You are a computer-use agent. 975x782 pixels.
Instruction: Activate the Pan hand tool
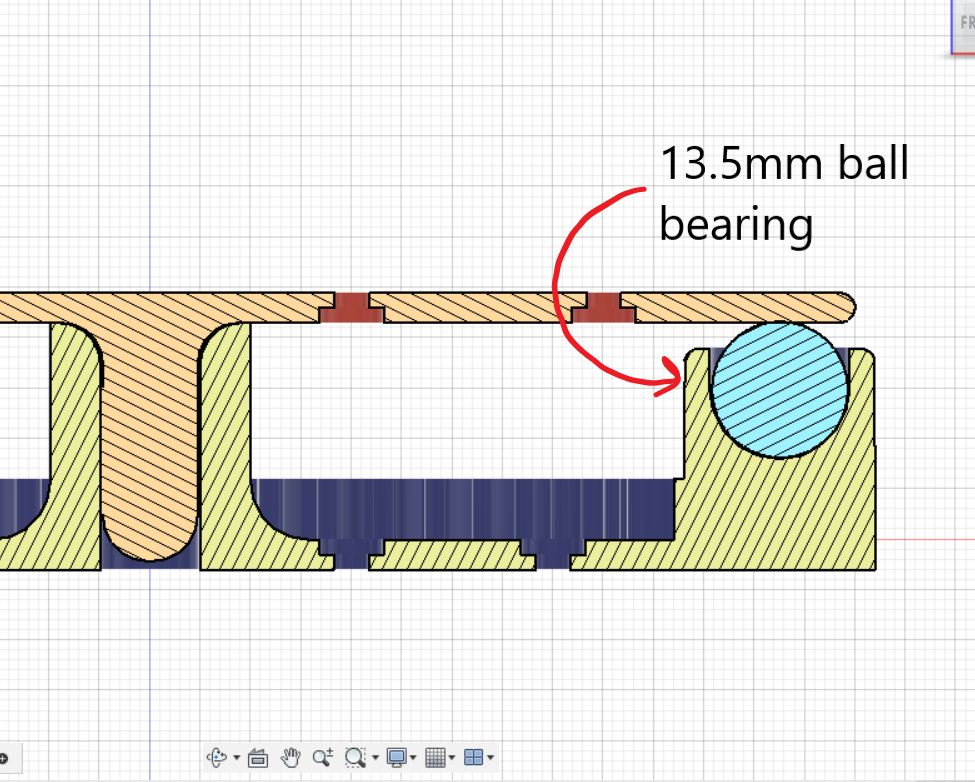pyautogui.click(x=290, y=757)
